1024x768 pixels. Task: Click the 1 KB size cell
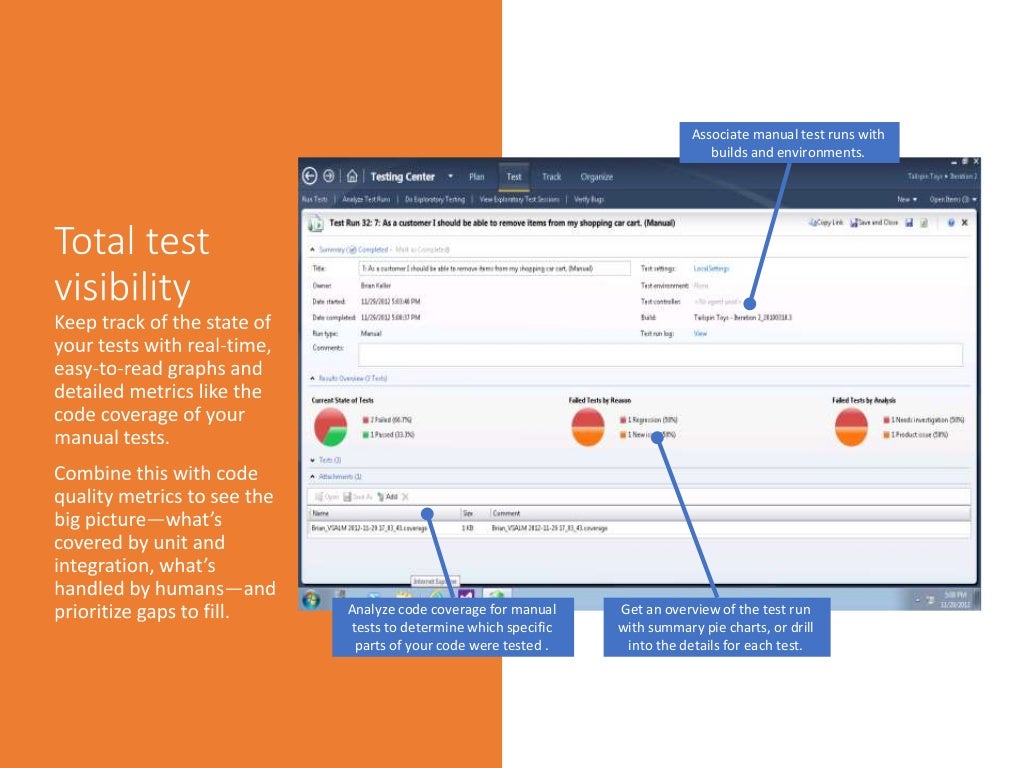[468, 528]
